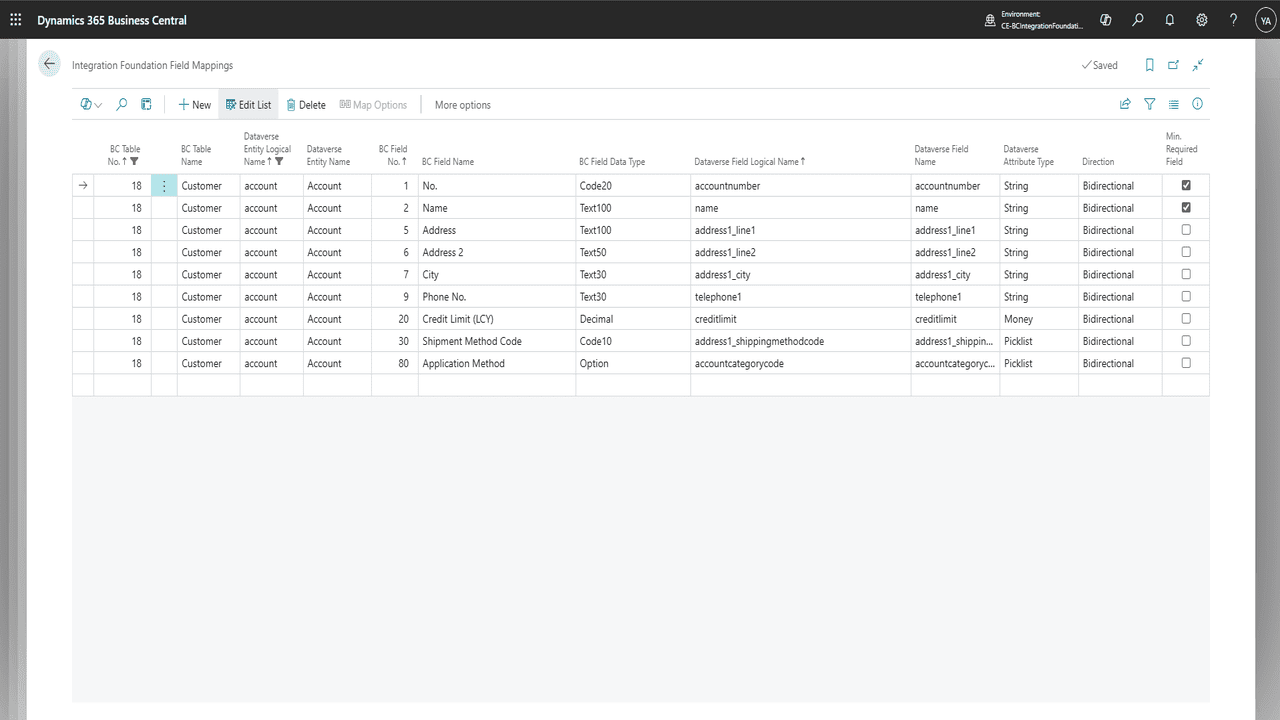1280x720 pixels.
Task: Select the 'telephone1' logical name cell
Action: pos(800,297)
